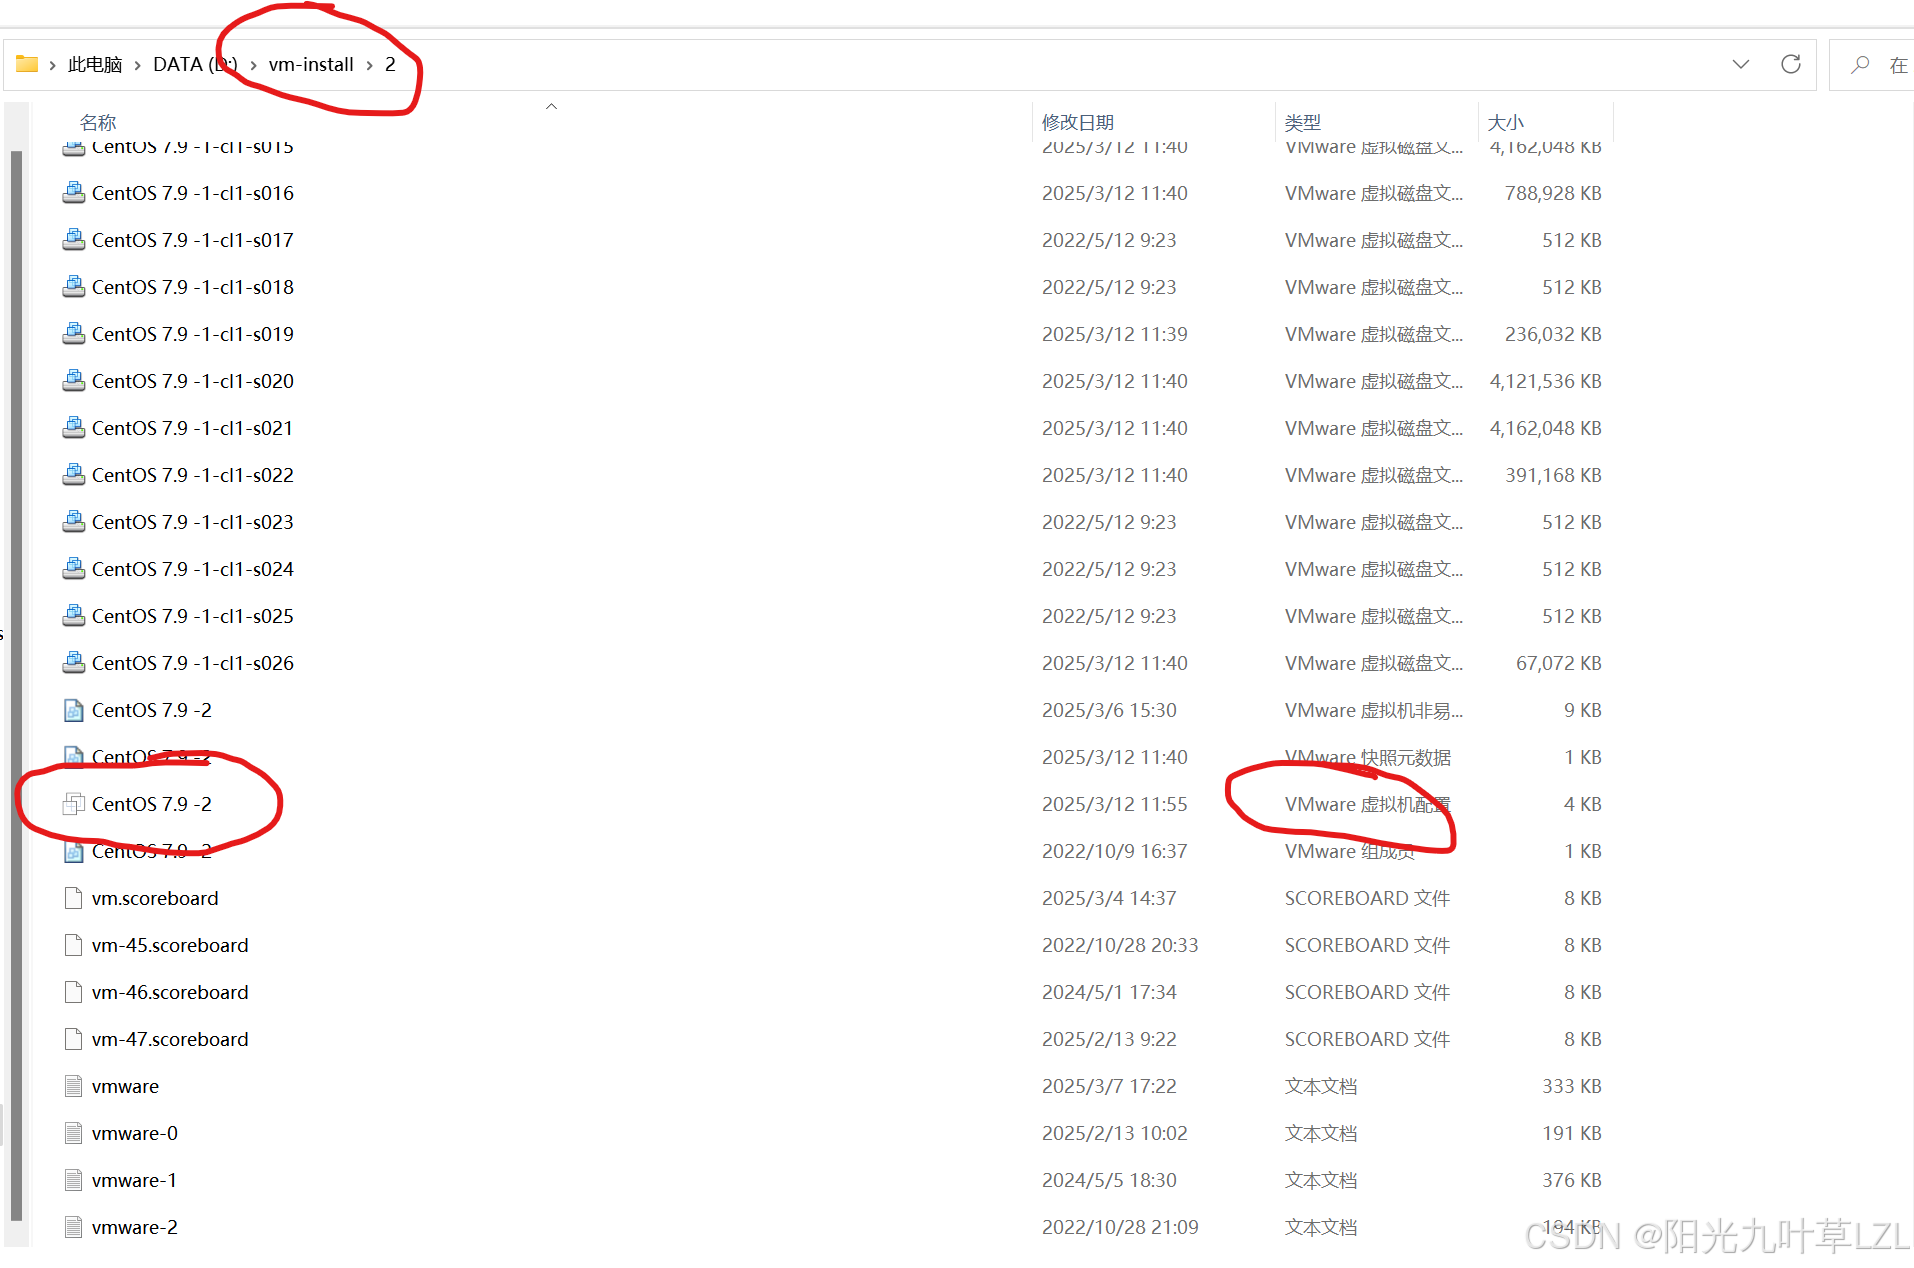Click the 788,928 KB size value
The image size is (1914, 1268).
pos(1553,193)
